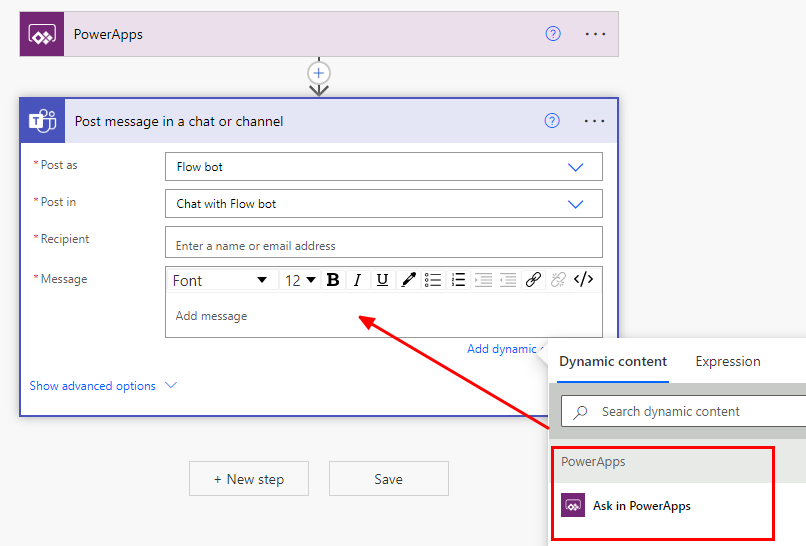Click the Ask in PowerApps purple icon

573,505
